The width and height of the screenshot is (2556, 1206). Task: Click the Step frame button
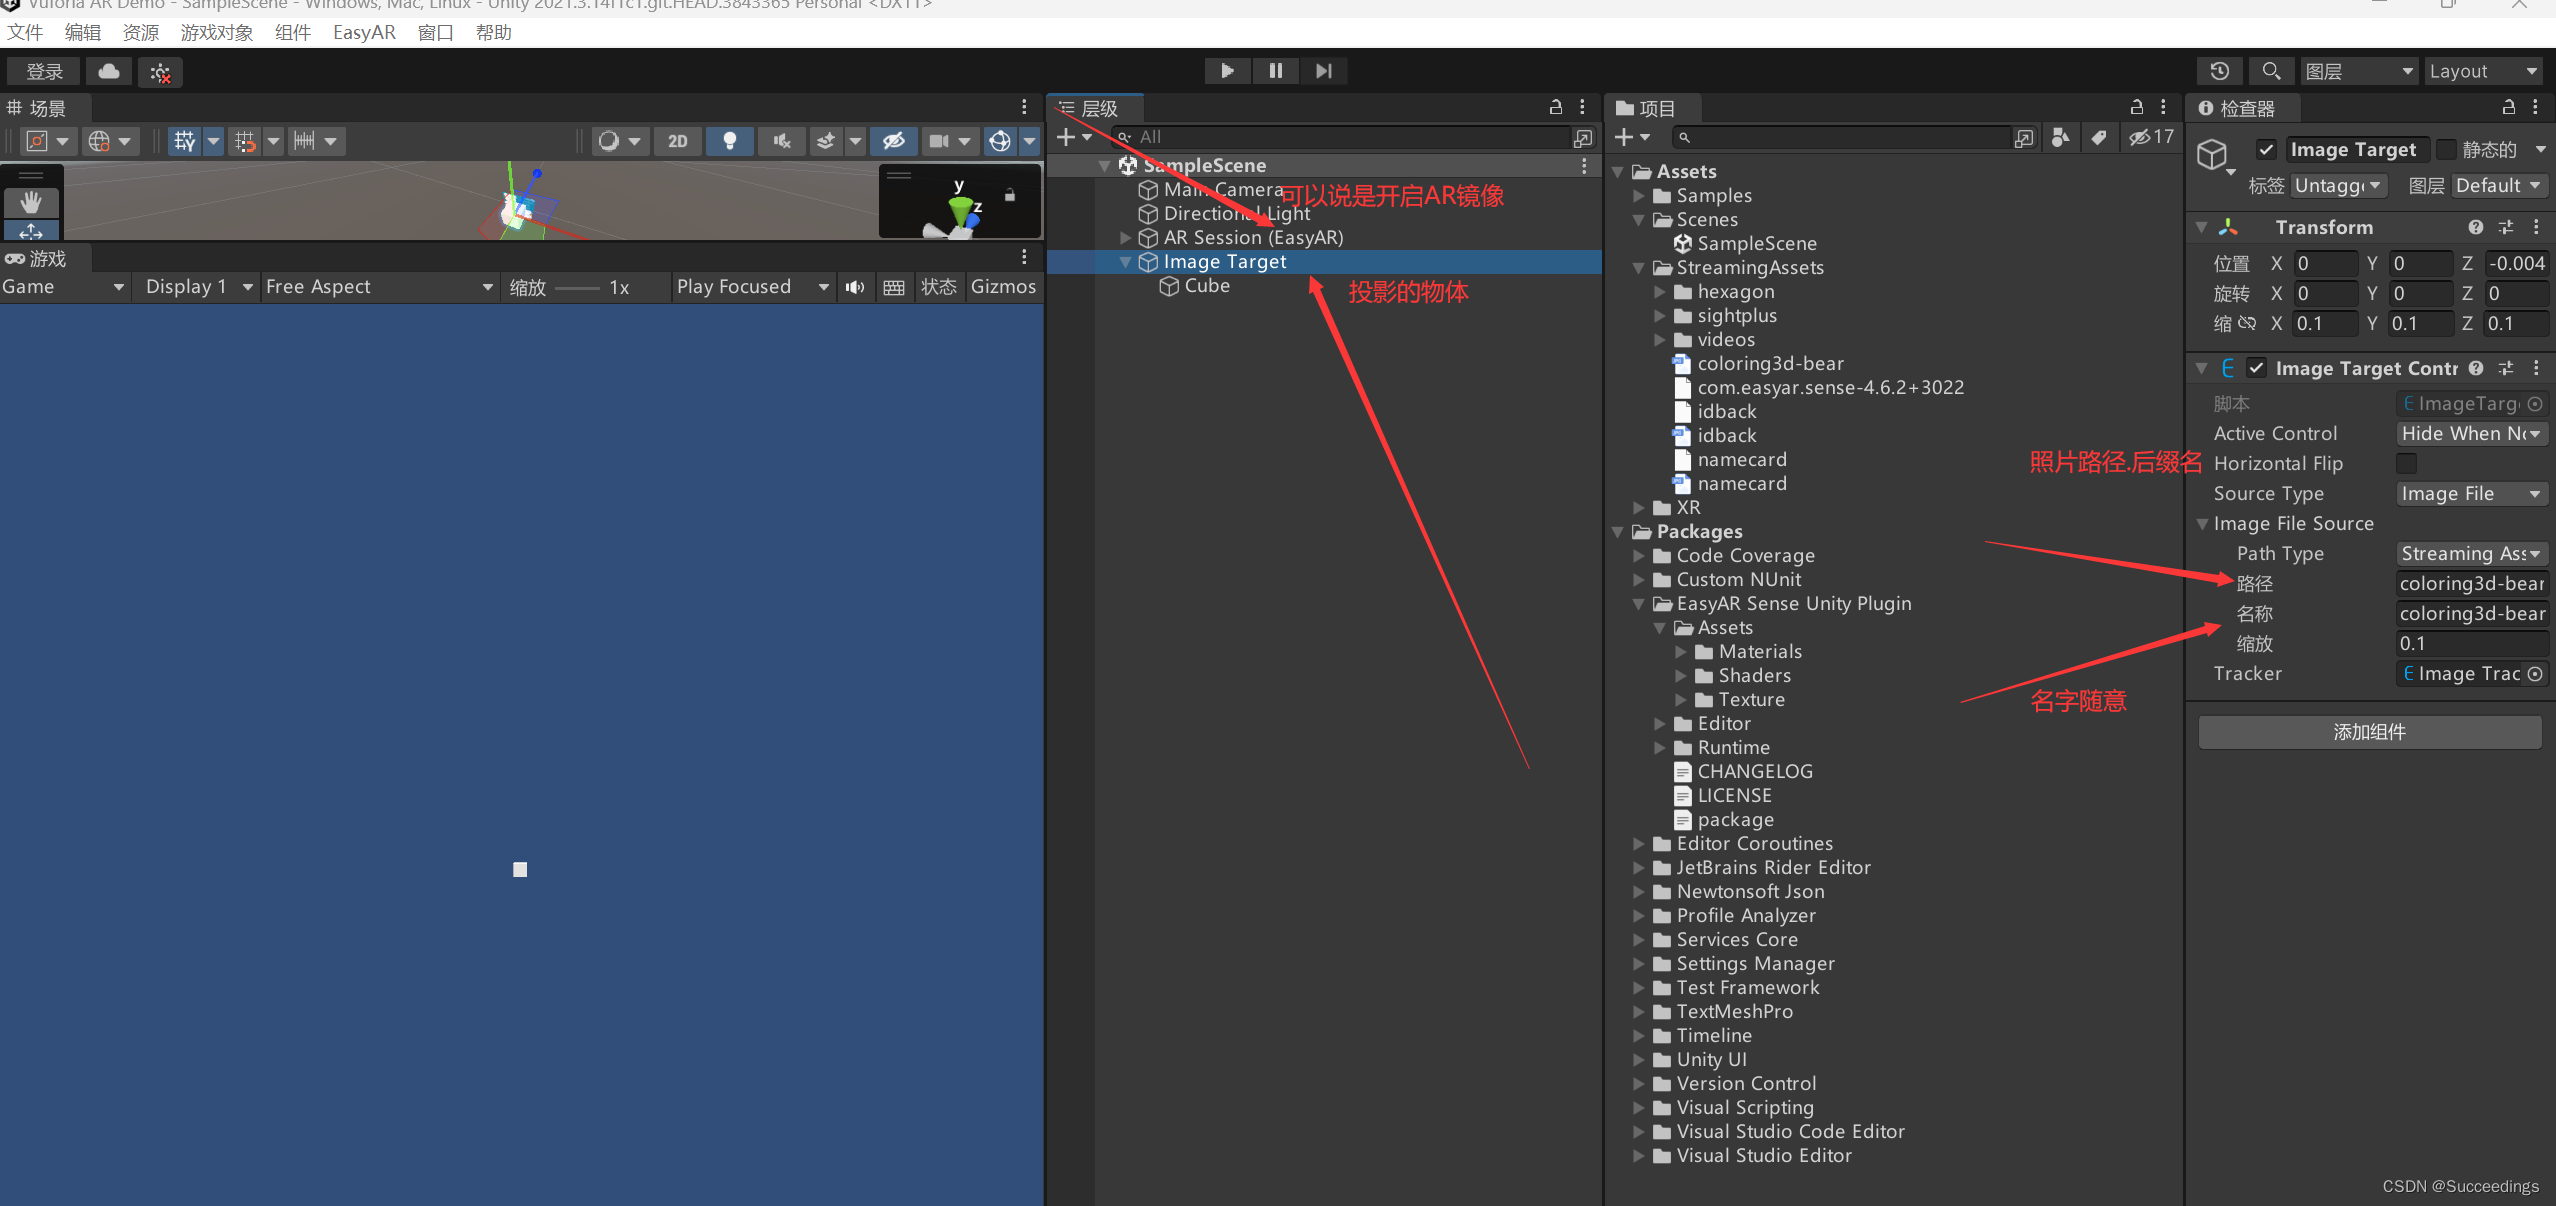1323,71
